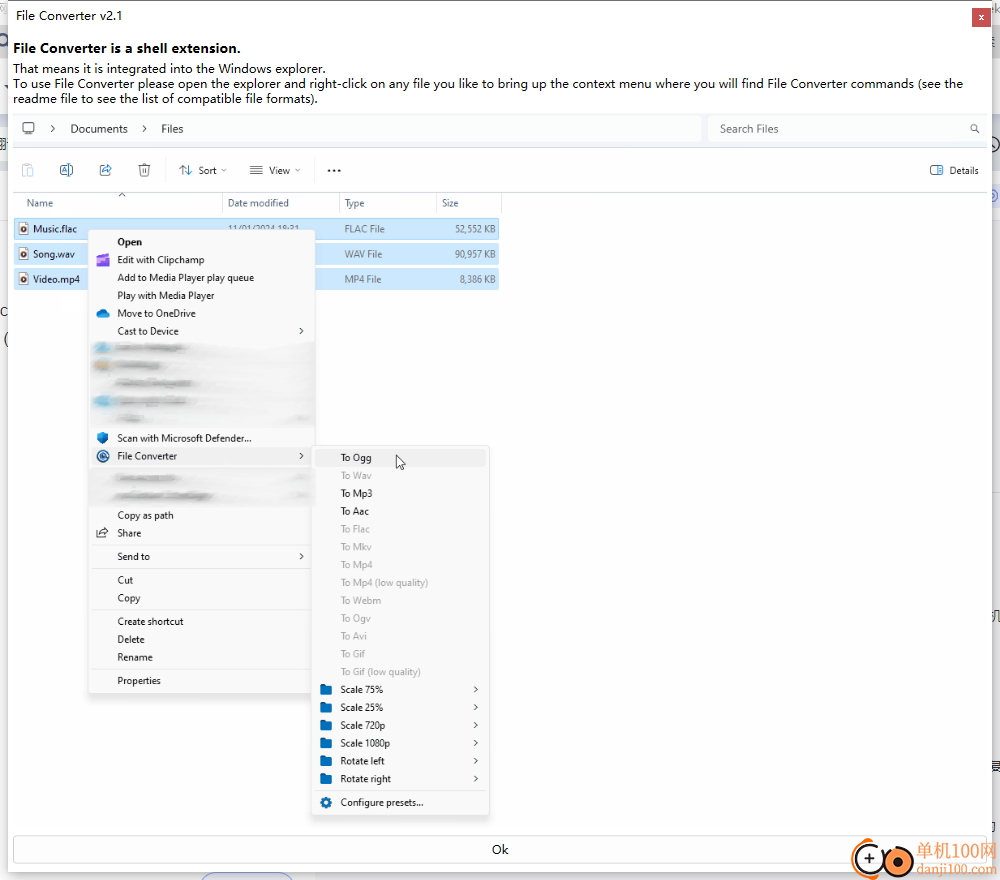Click the delete trash icon in the toolbar
Screen dimensions: 1000x880
144,170
